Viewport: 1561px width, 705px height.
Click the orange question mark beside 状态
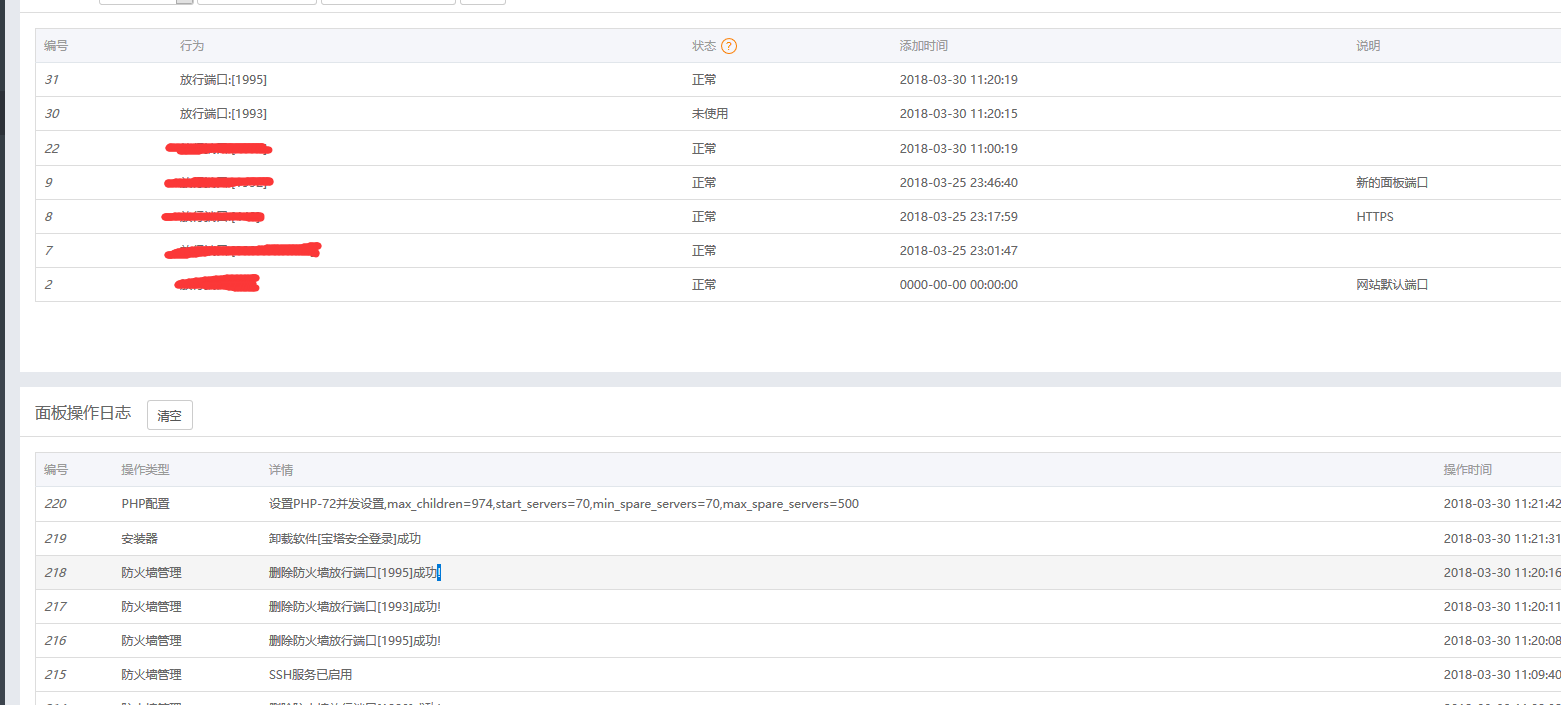pos(729,46)
